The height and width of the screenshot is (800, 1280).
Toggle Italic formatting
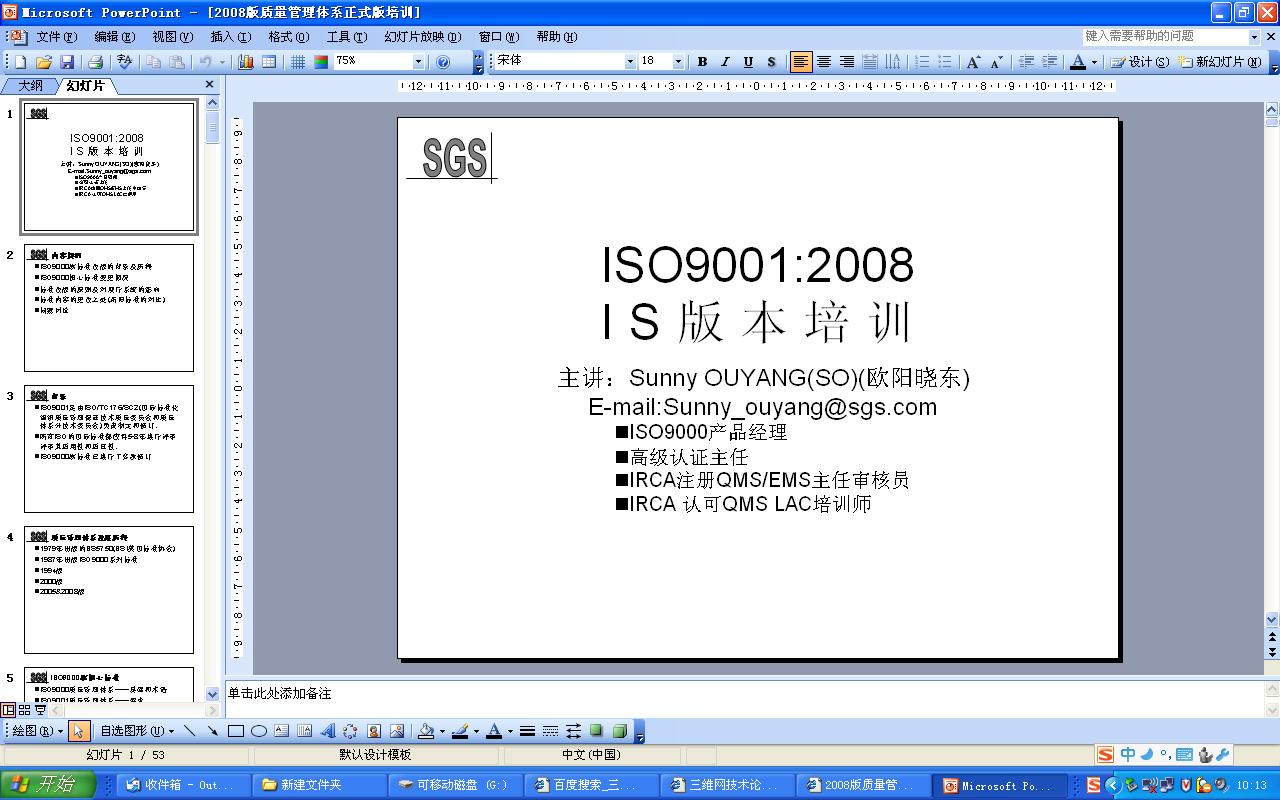pos(725,62)
